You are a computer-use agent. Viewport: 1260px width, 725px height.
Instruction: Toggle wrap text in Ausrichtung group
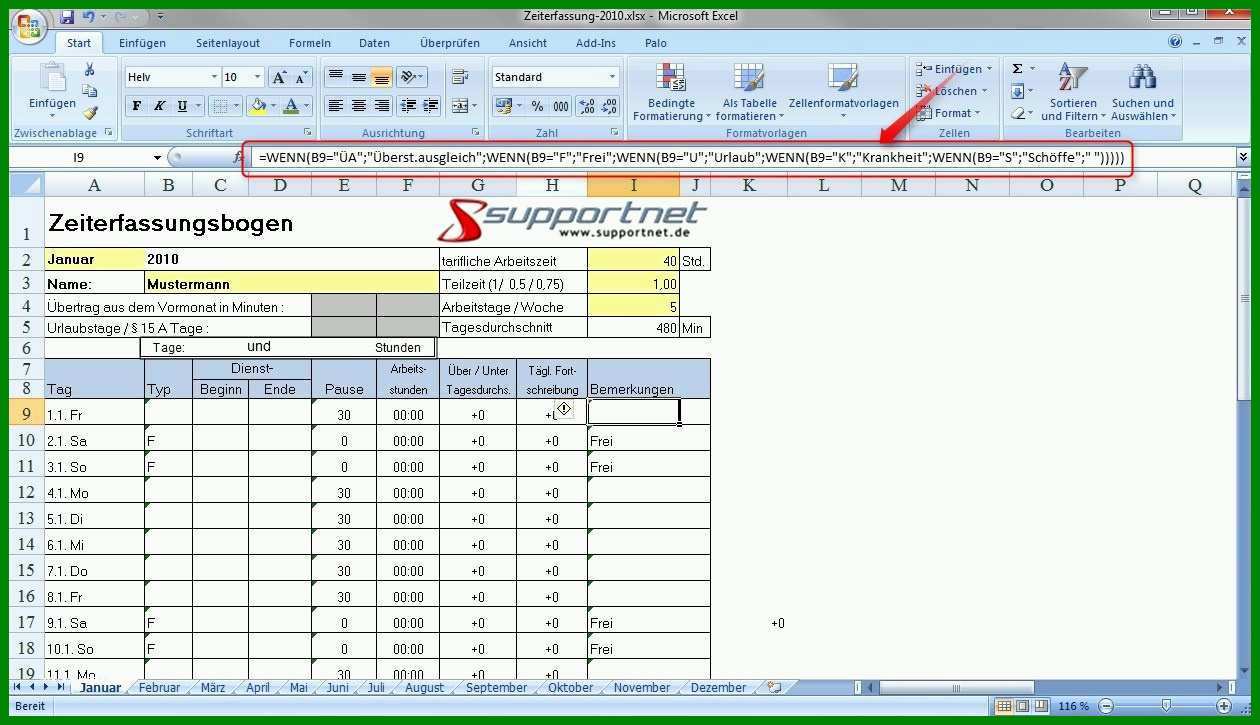[460, 77]
